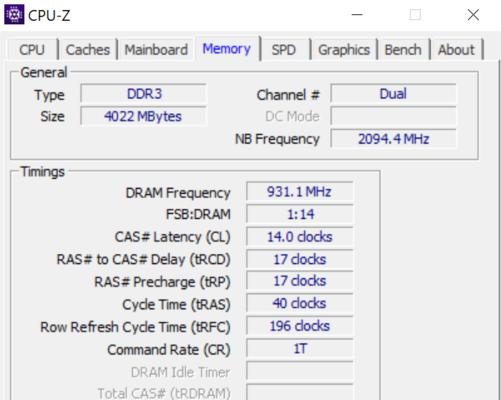This screenshot has height=400, width=501.
Task: Click the Command Rate (CR) label
Action: [169, 350]
